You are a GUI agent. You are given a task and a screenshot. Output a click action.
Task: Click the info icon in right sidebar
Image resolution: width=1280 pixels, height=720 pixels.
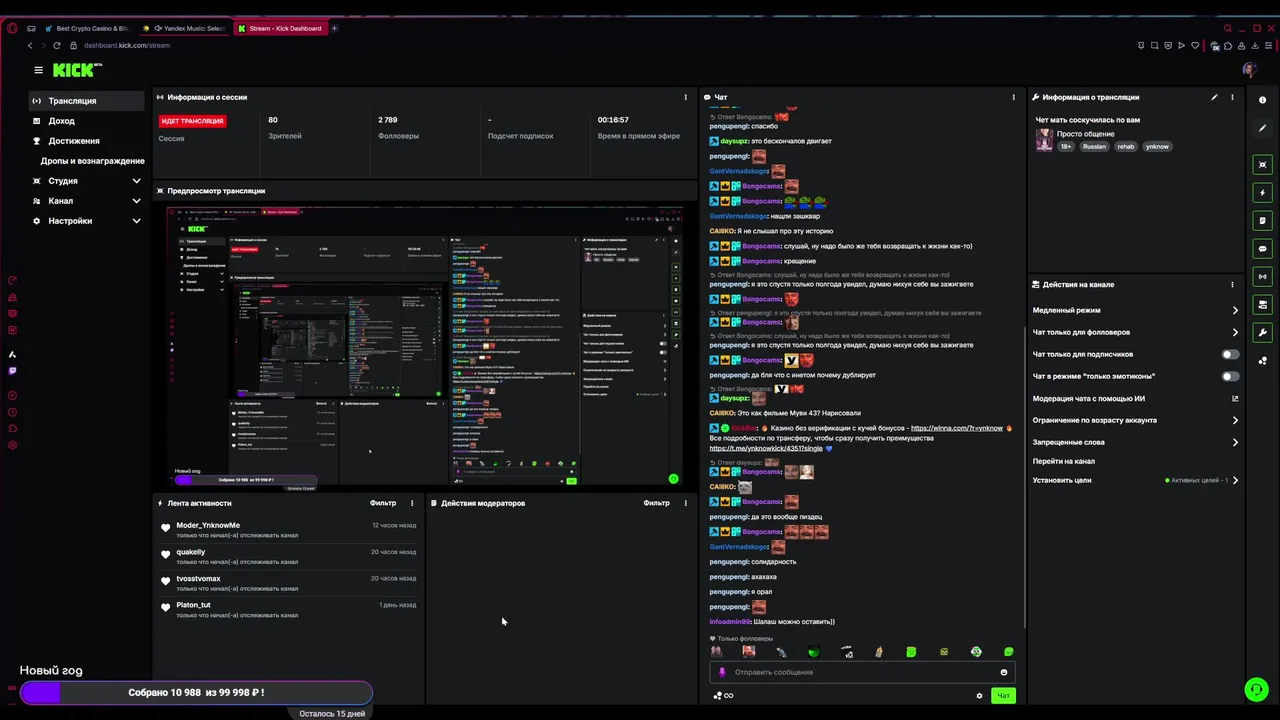coord(1262,100)
